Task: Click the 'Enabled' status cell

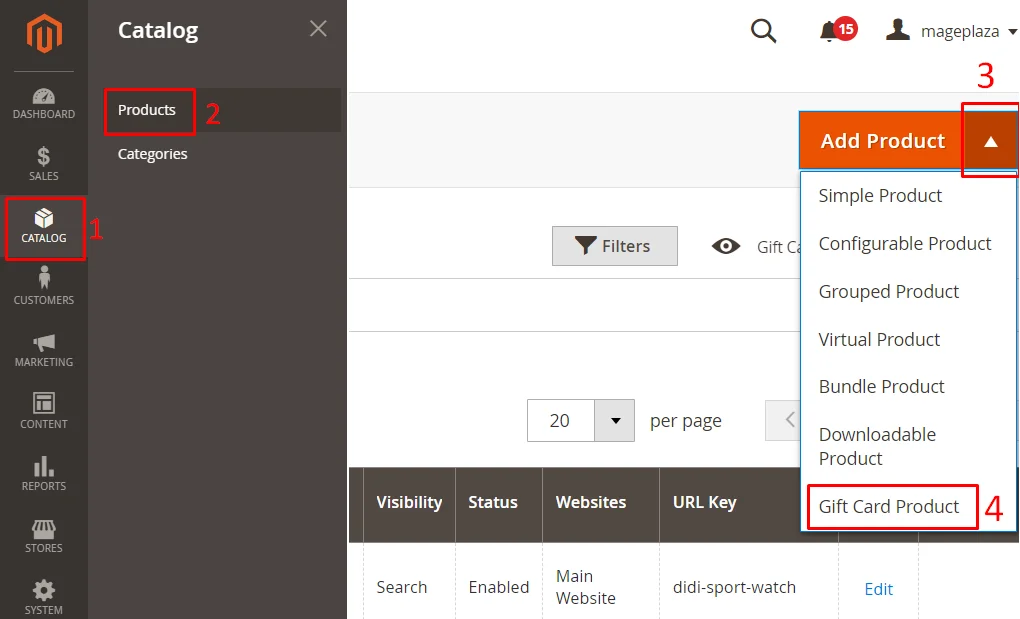Action: [x=499, y=587]
